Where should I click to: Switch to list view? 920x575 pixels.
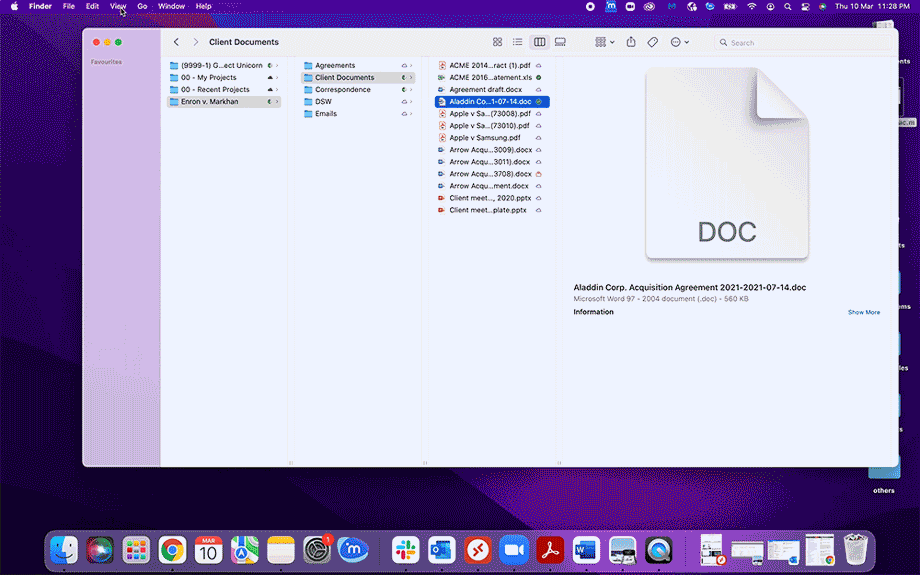click(x=518, y=42)
